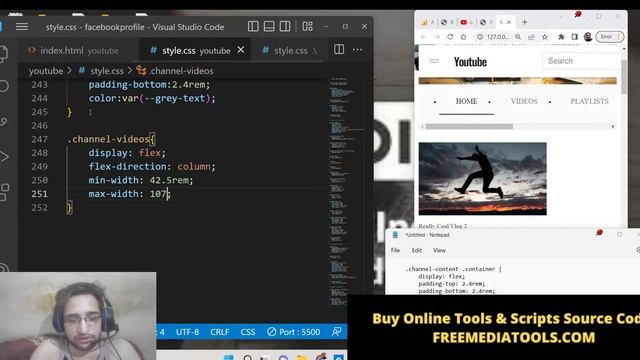Open the Customize Layout icon in VS Code title bar
This screenshot has width=640, height=360.
tap(307, 27)
